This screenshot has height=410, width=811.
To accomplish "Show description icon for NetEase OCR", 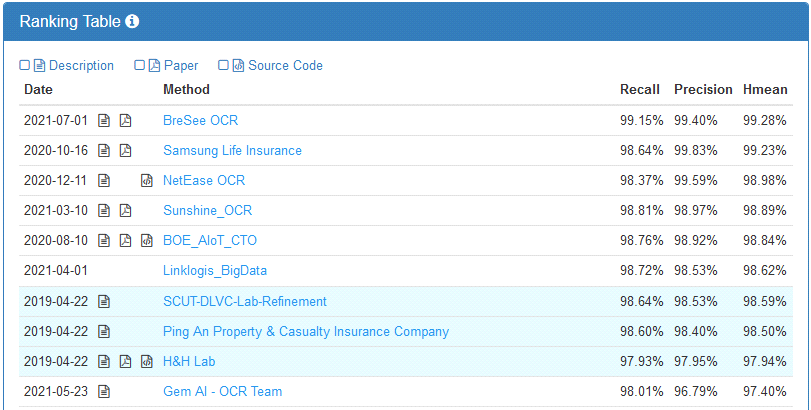I will coord(104,180).
